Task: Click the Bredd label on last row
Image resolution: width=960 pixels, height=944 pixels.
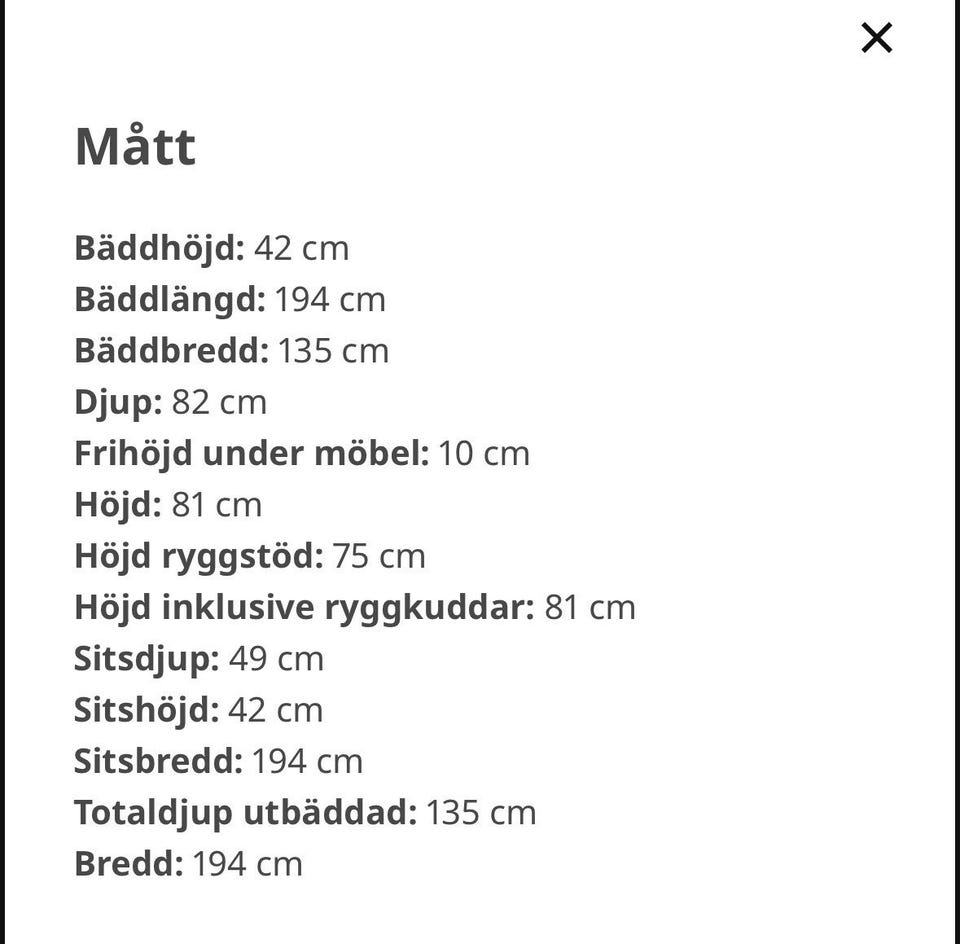Action: pos(129,864)
